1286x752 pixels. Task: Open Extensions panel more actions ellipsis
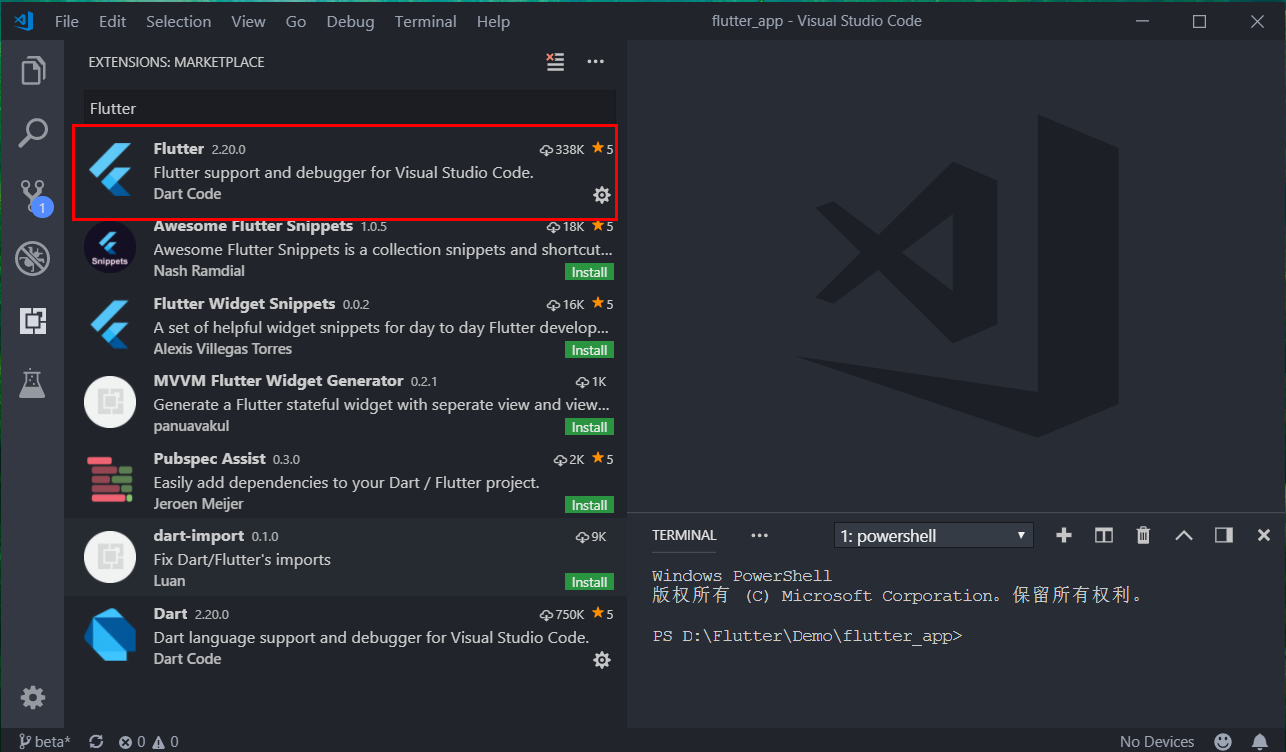(596, 62)
